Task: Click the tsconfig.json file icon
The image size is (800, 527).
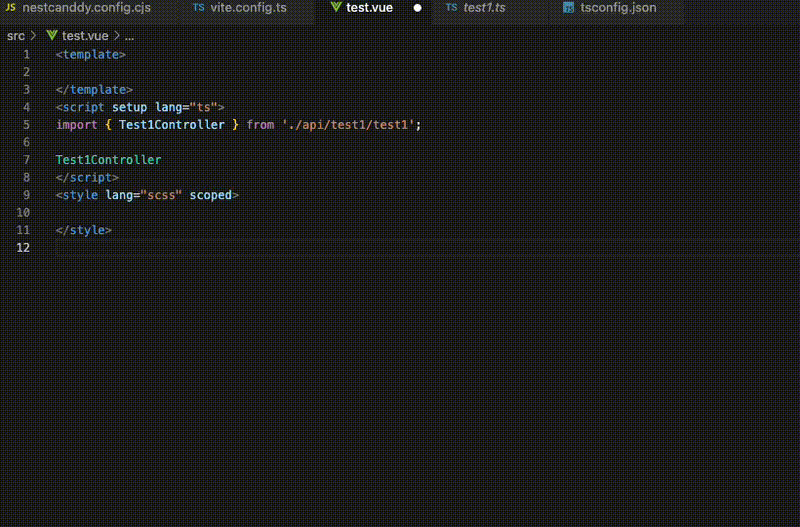Action: pos(568,8)
